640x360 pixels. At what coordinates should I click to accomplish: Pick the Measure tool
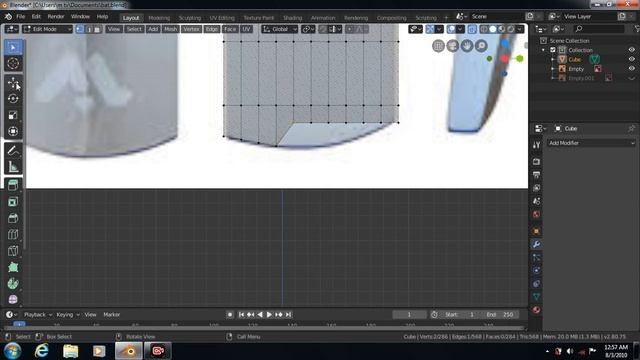tap(13, 167)
